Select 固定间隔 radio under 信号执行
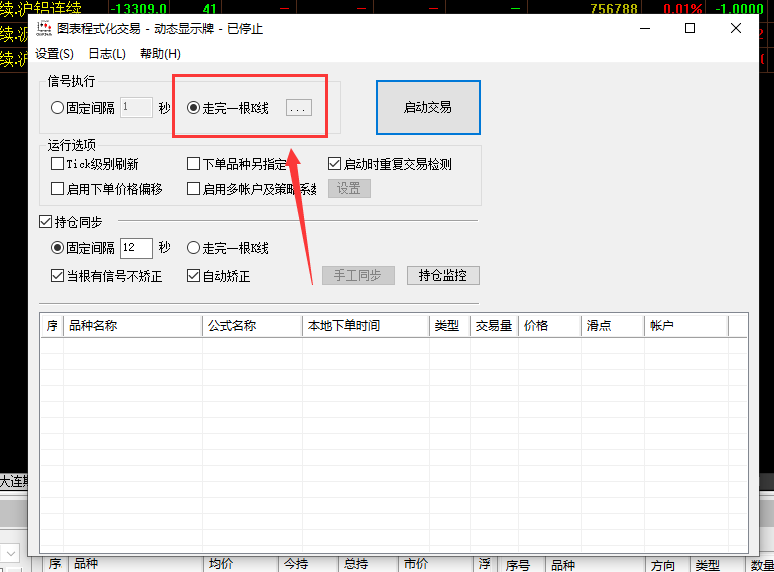 pos(57,108)
